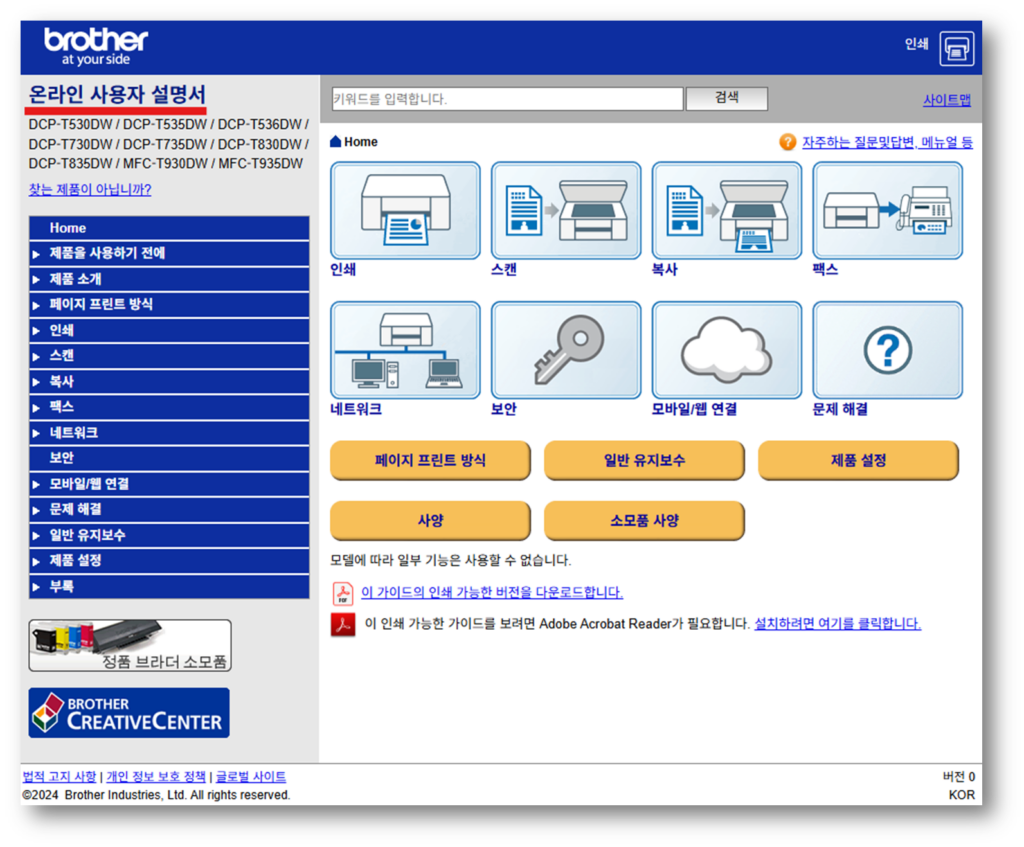Open the 팩스 fax tile icon
Image resolution: width=1024 pixels, height=847 pixels.
click(x=887, y=210)
